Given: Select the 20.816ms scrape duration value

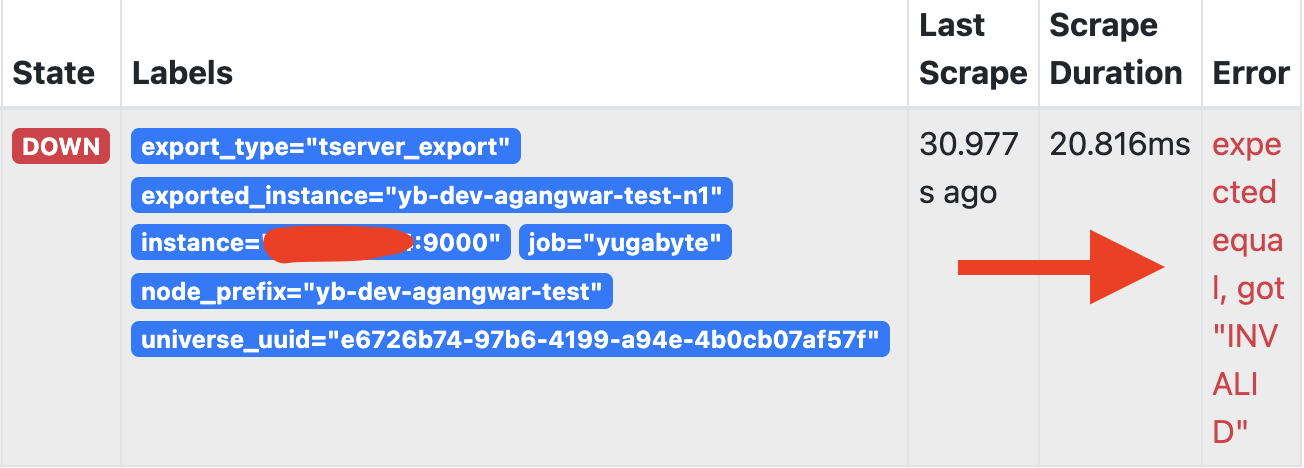Looking at the screenshot, I should 1120,145.
